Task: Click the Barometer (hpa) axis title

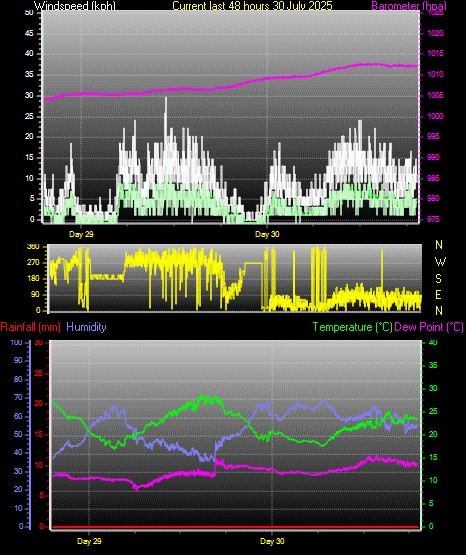Action: 409,6
